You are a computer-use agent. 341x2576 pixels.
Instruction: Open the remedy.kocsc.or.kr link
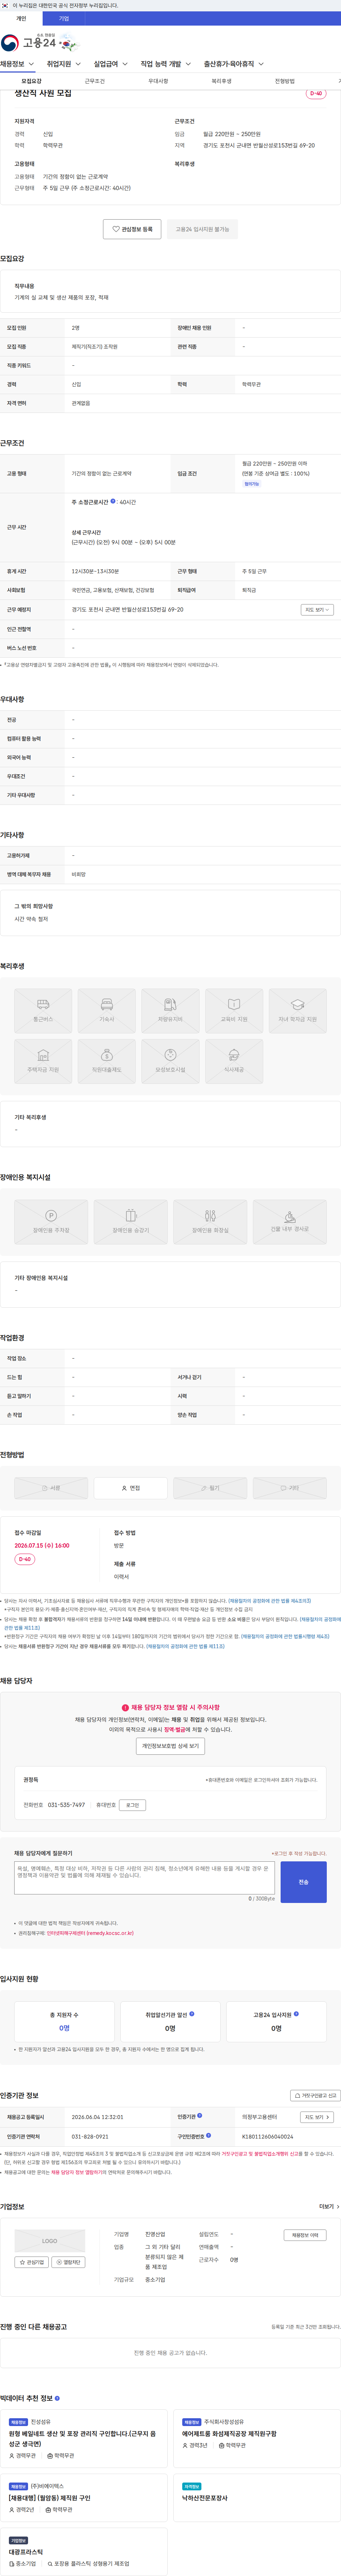click(90, 1933)
